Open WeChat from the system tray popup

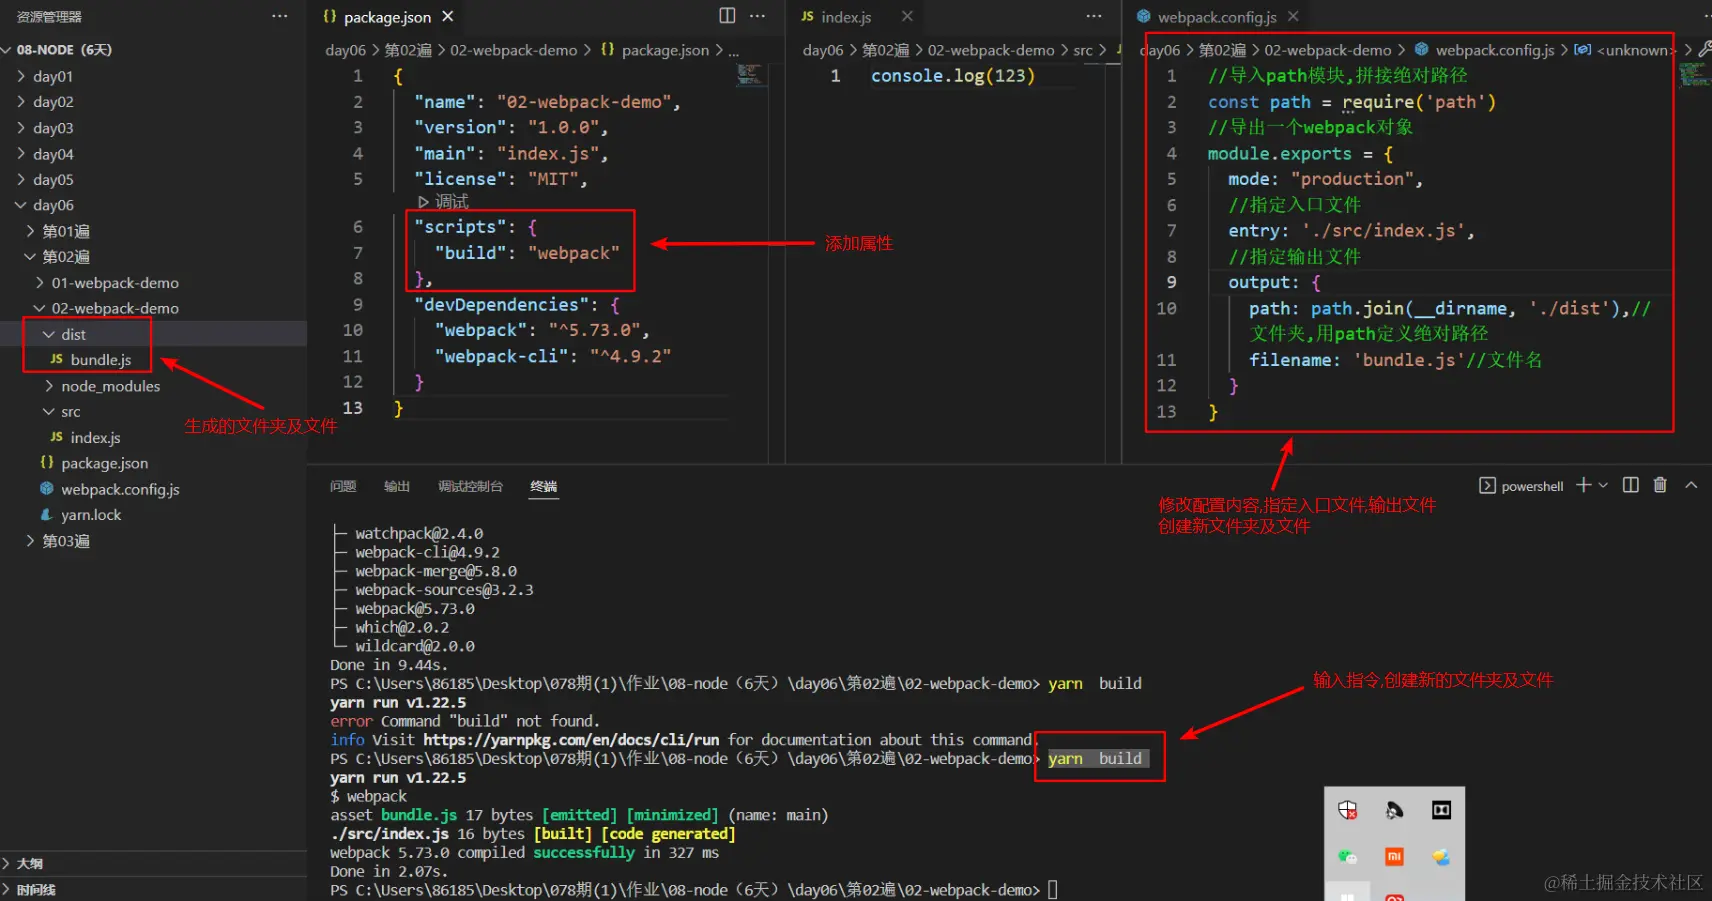[1348, 857]
